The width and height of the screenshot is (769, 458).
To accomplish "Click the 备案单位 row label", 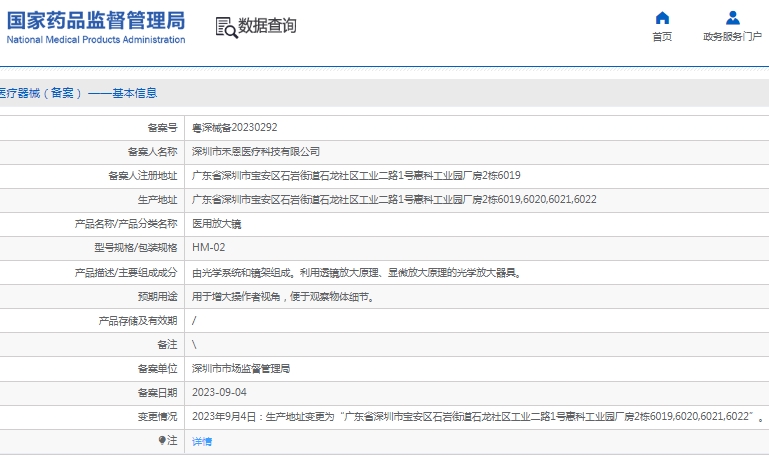I will point(157,368).
